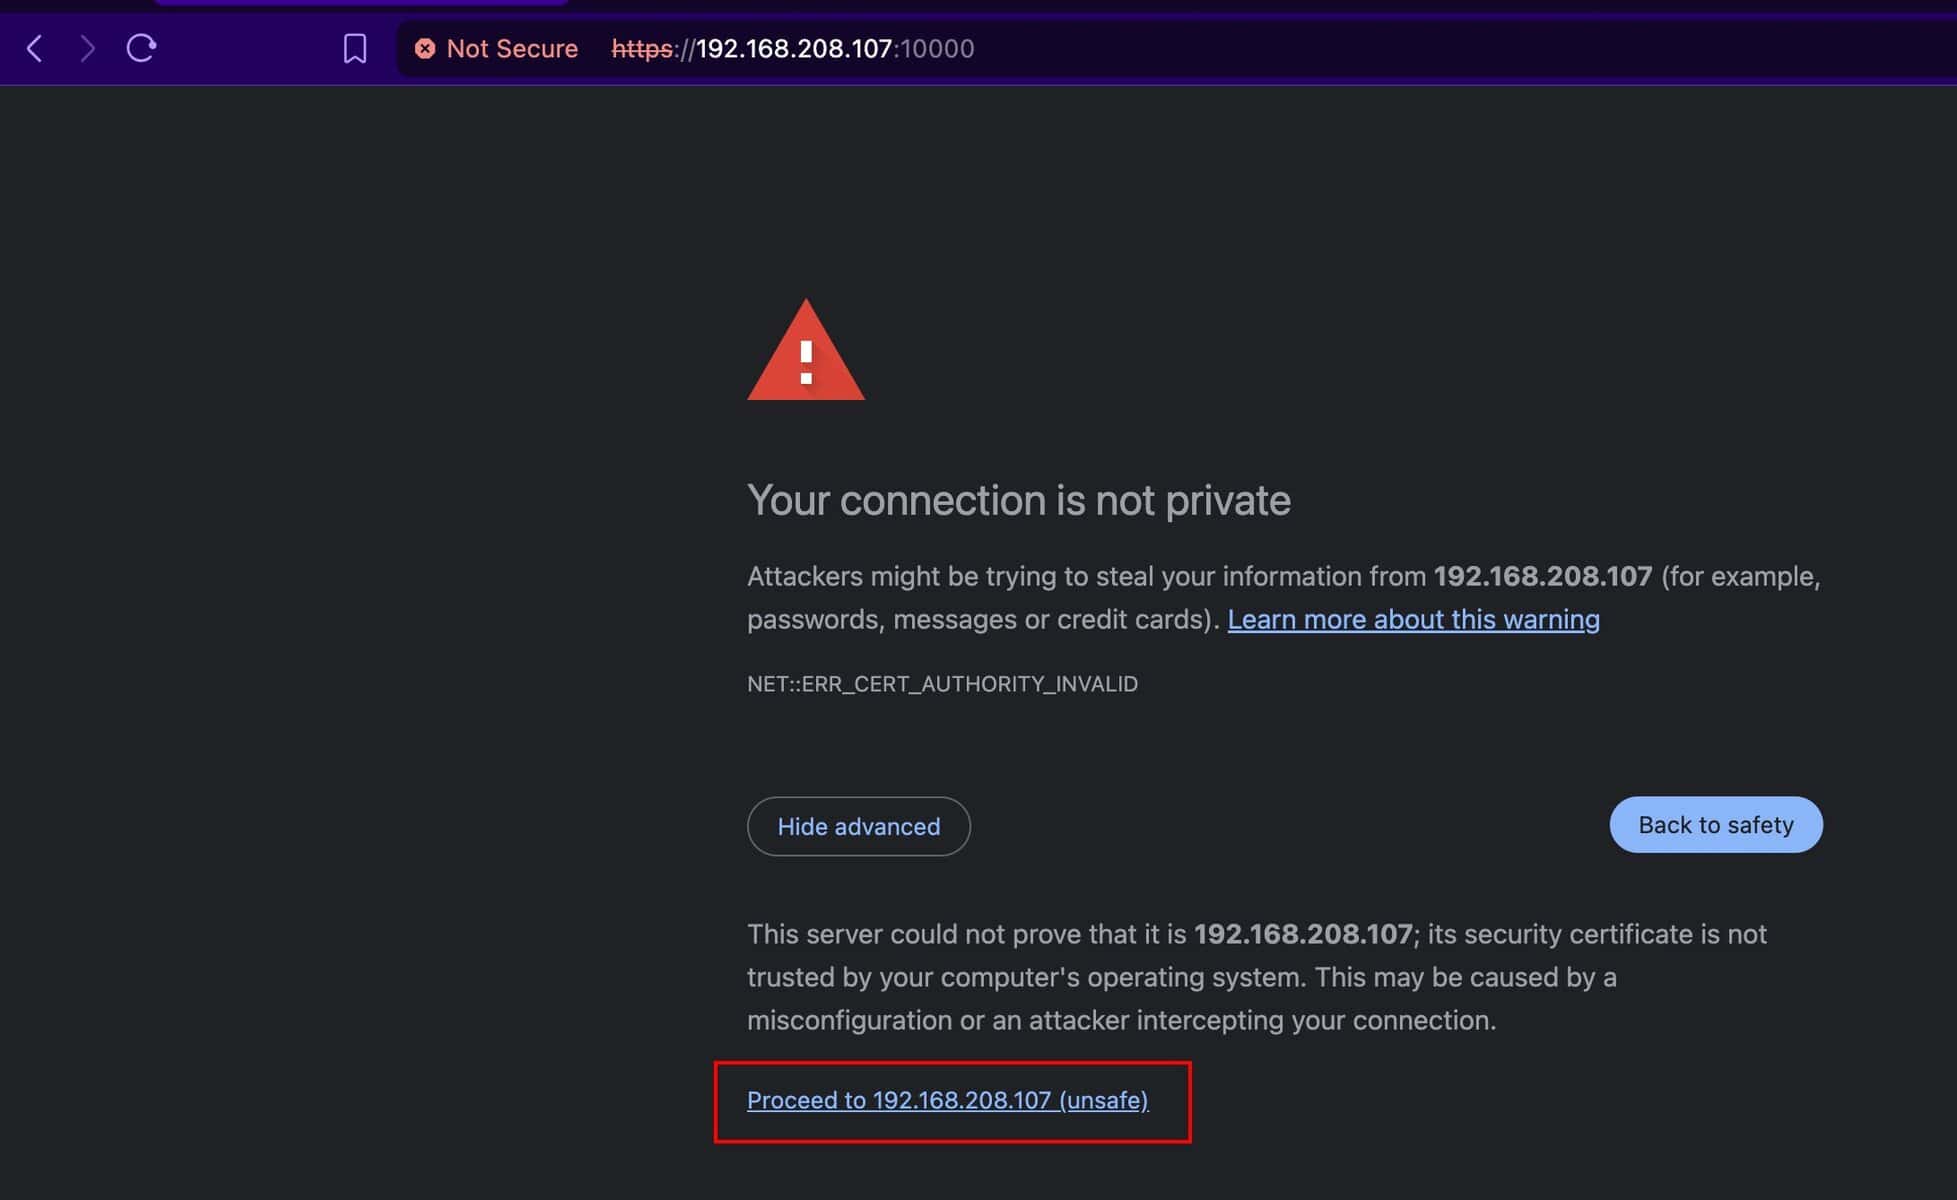Reload the current page
This screenshot has height=1200, width=1957.
pyautogui.click(x=141, y=48)
